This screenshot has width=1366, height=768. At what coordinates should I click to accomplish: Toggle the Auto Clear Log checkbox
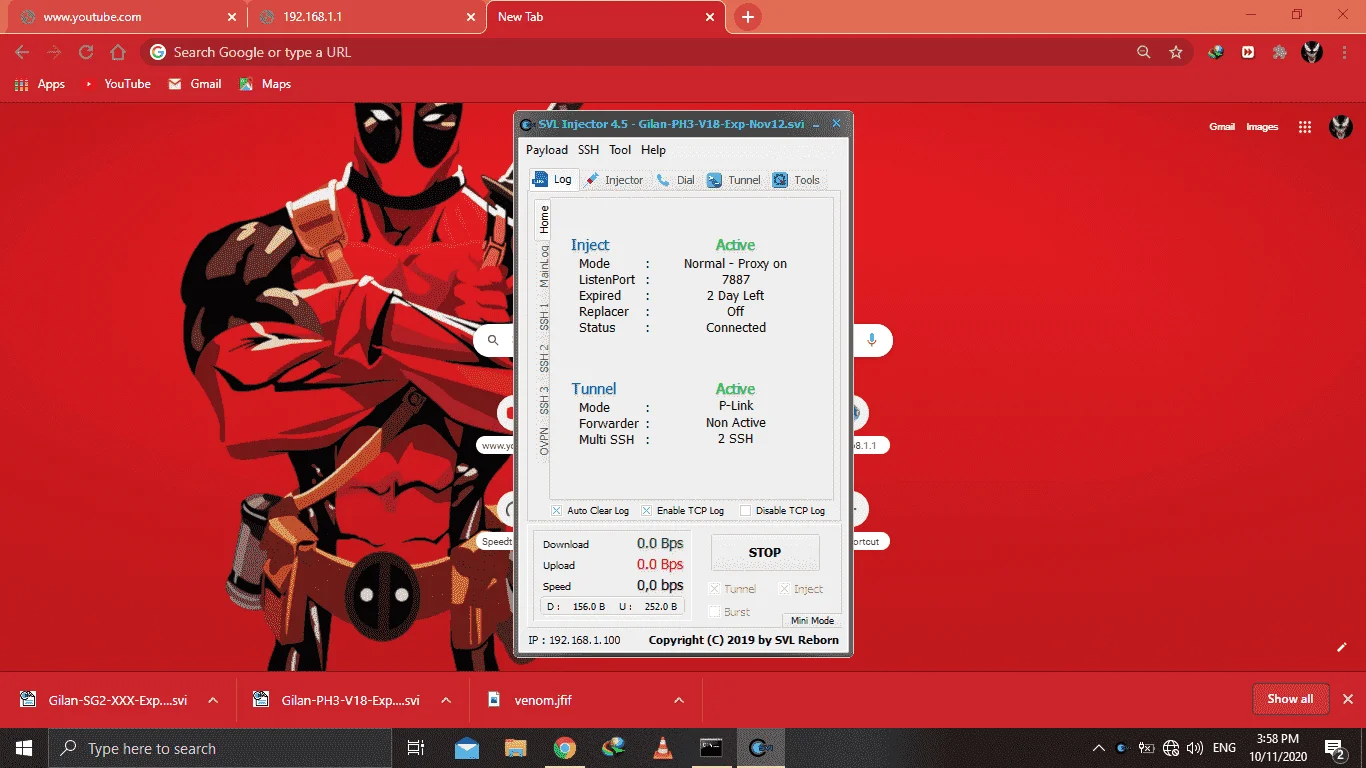tap(557, 510)
